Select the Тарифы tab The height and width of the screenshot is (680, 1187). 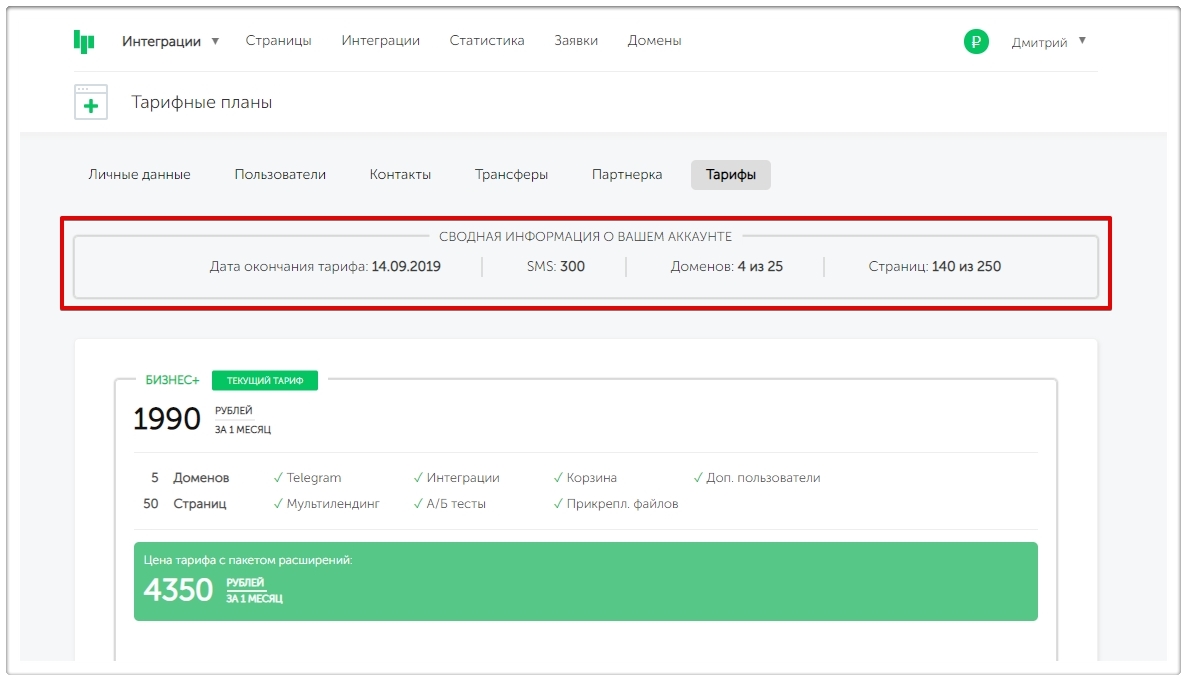pyautogui.click(x=730, y=174)
